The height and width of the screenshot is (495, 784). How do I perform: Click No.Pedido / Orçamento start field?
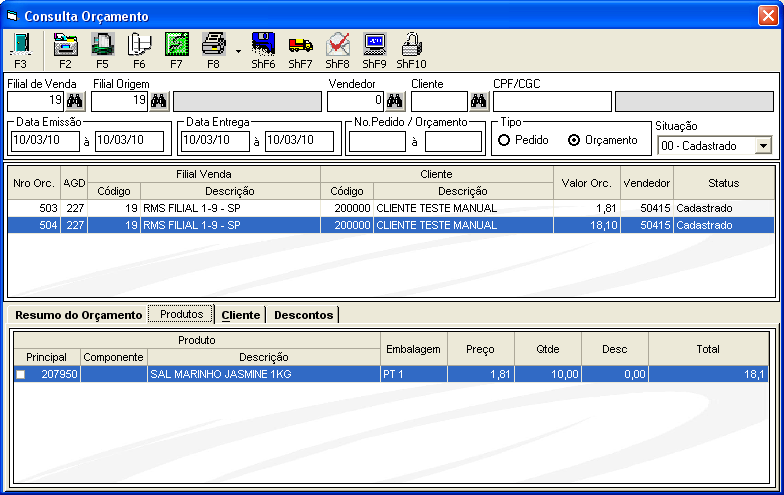point(378,142)
